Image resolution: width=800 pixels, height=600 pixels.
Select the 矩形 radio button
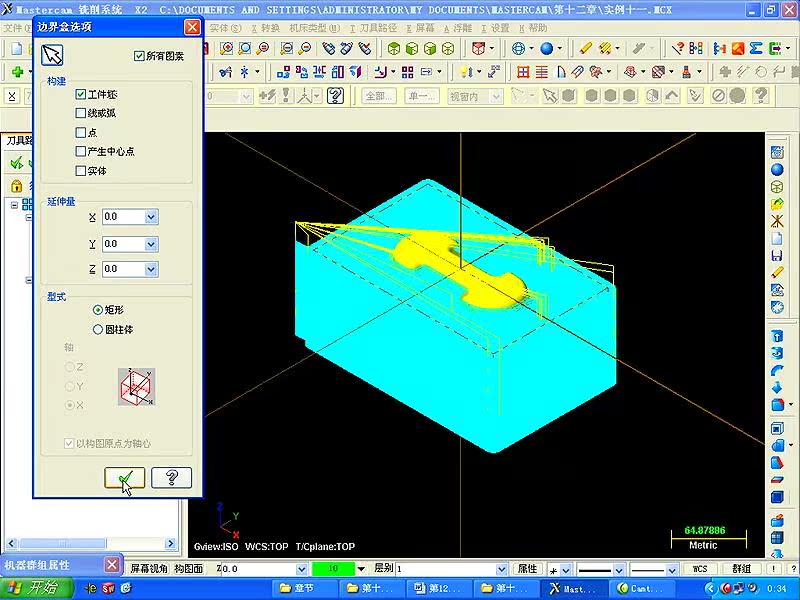98,310
